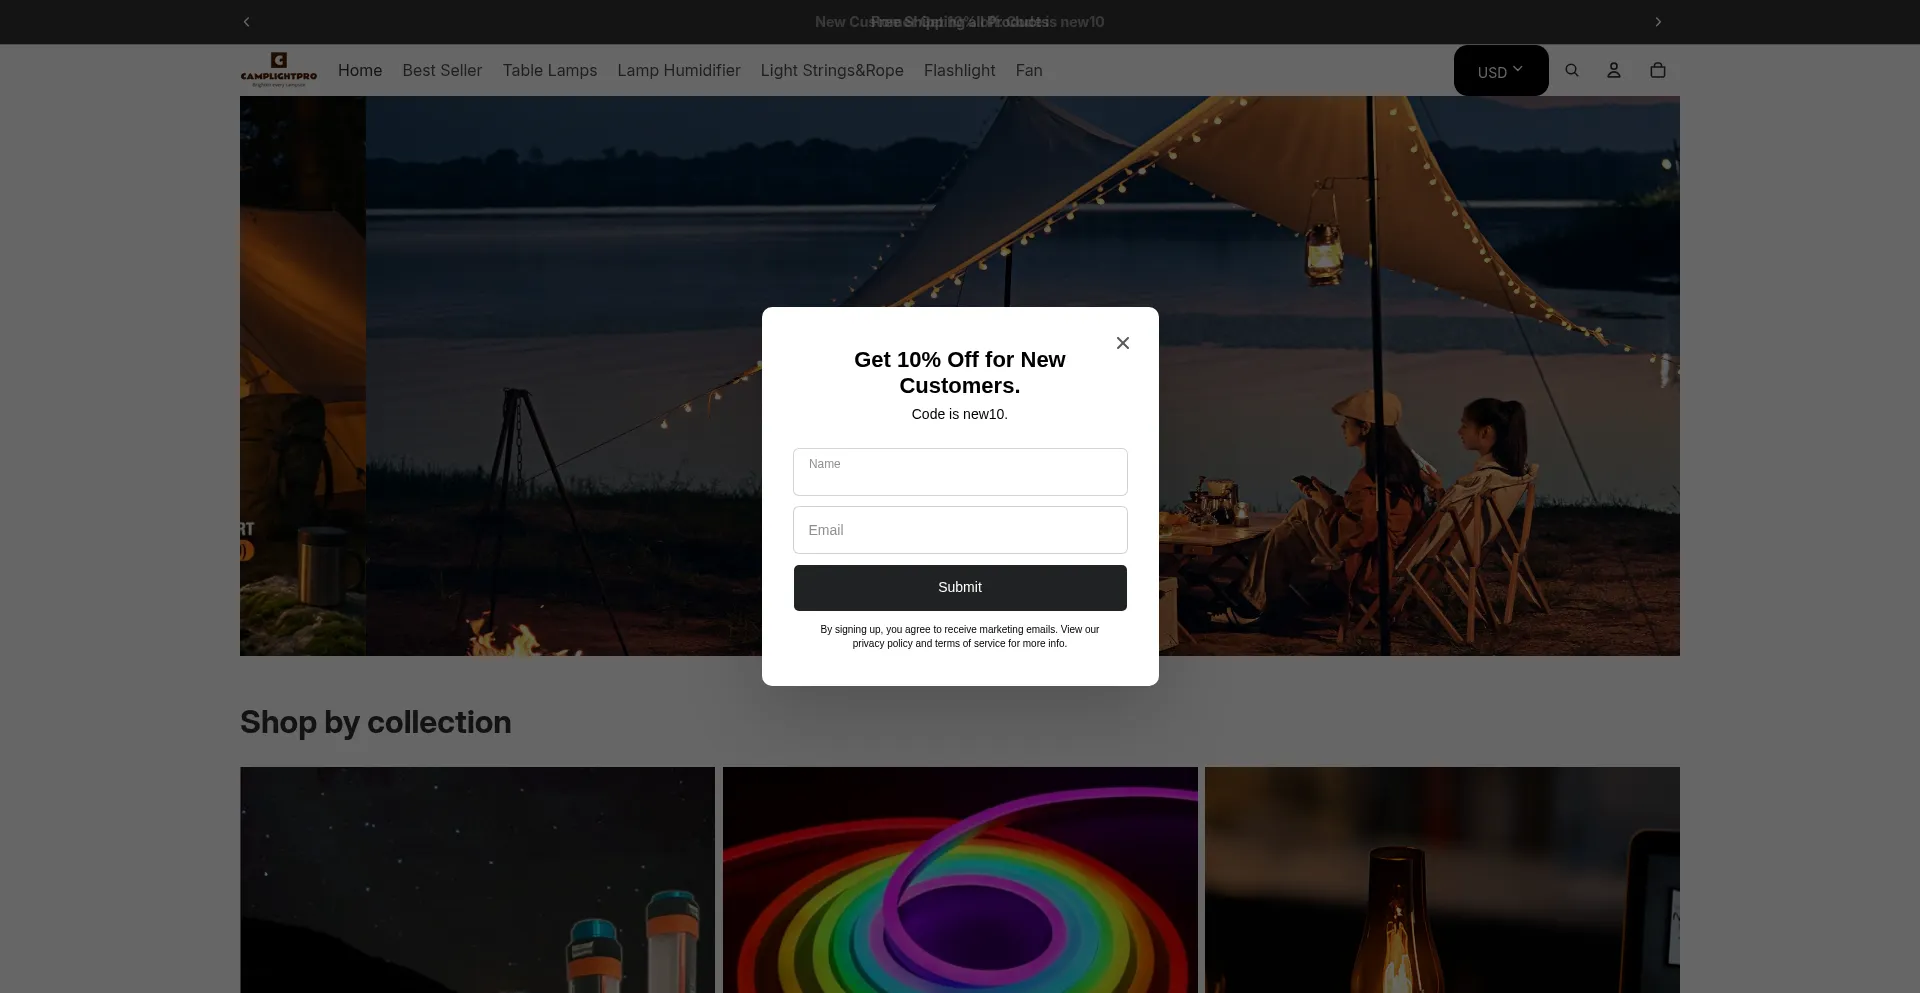Image resolution: width=1920 pixels, height=993 pixels.
Task: Close the 10% off popup with the X
Action: coord(1122,342)
